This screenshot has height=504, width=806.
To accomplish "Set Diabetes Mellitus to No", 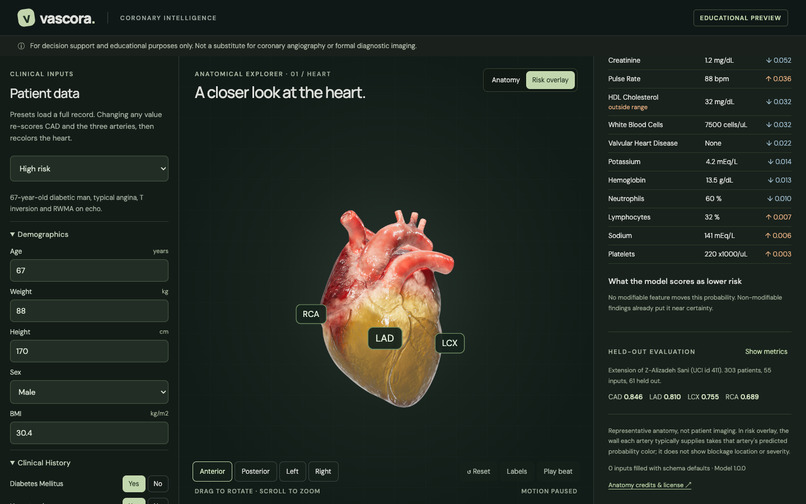I will pyautogui.click(x=158, y=483).
